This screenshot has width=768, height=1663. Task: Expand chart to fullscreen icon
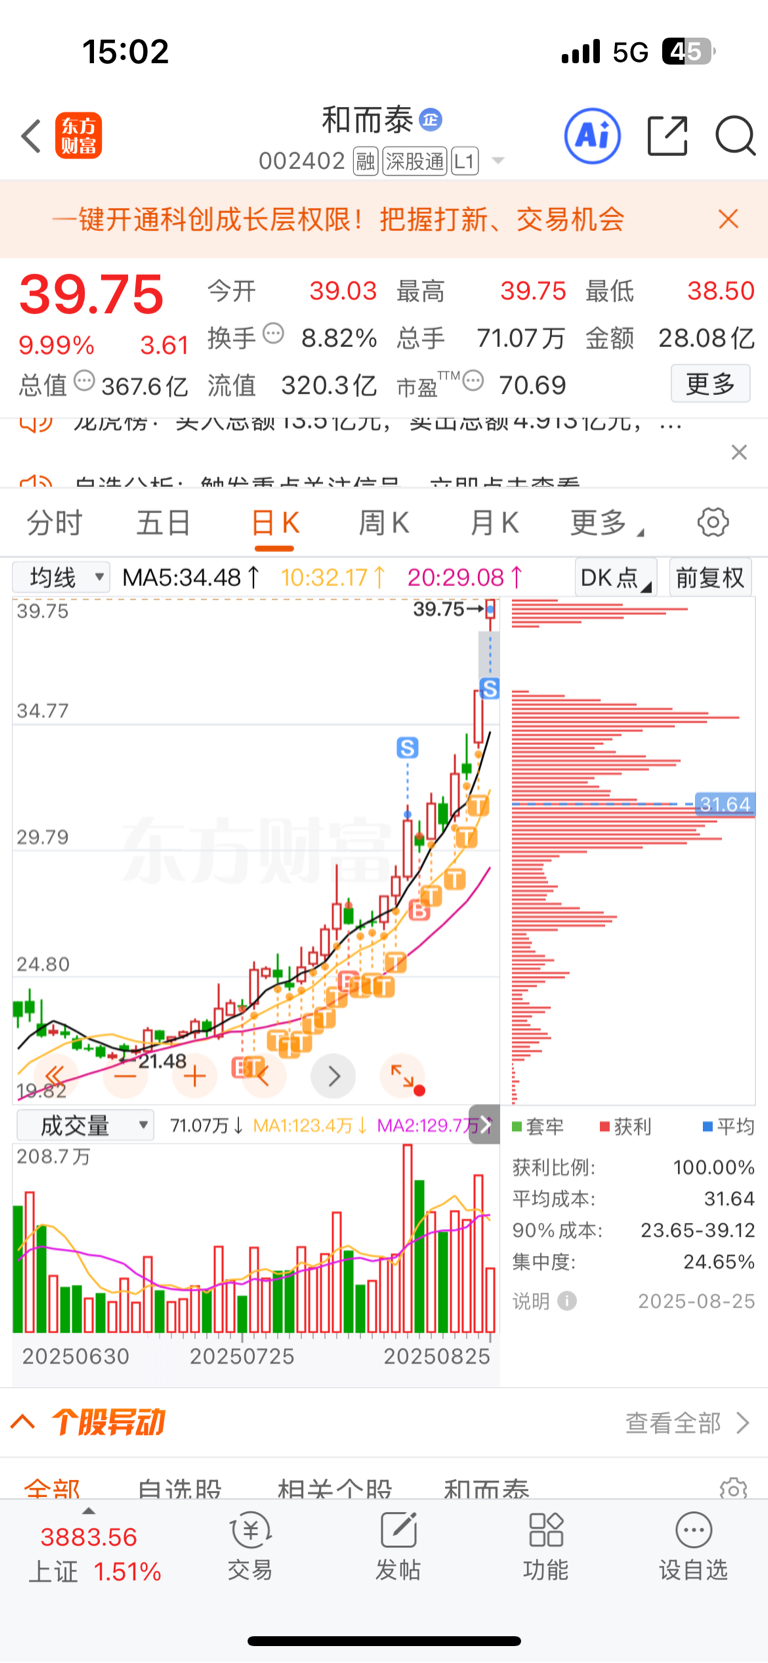coord(403,1076)
